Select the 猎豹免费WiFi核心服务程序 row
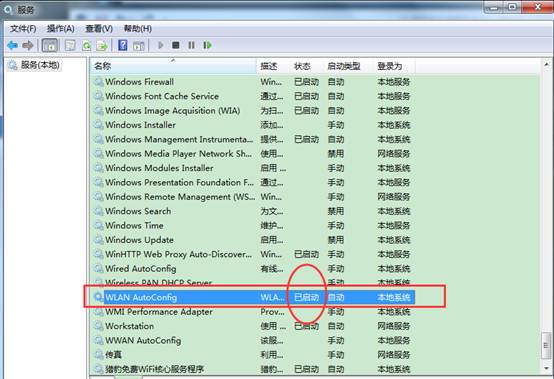Image resolution: width=554 pixels, height=379 pixels. pos(254,369)
